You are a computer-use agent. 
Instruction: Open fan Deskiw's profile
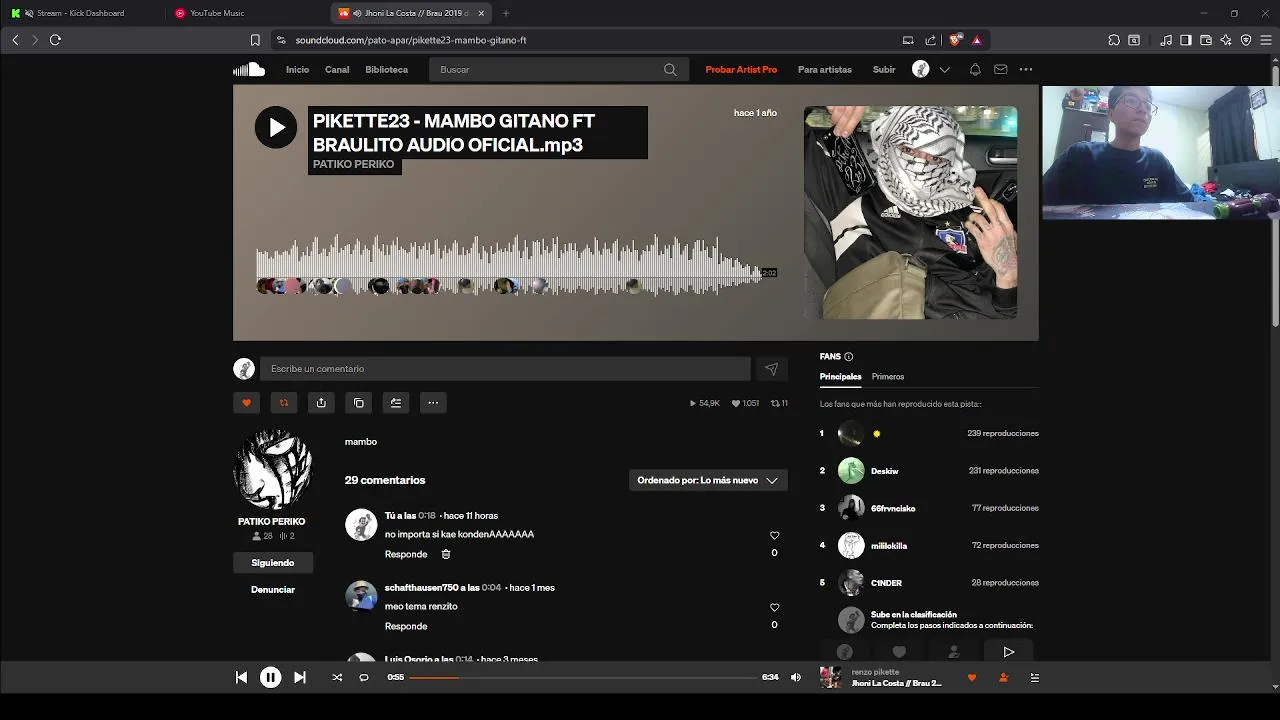click(885, 471)
